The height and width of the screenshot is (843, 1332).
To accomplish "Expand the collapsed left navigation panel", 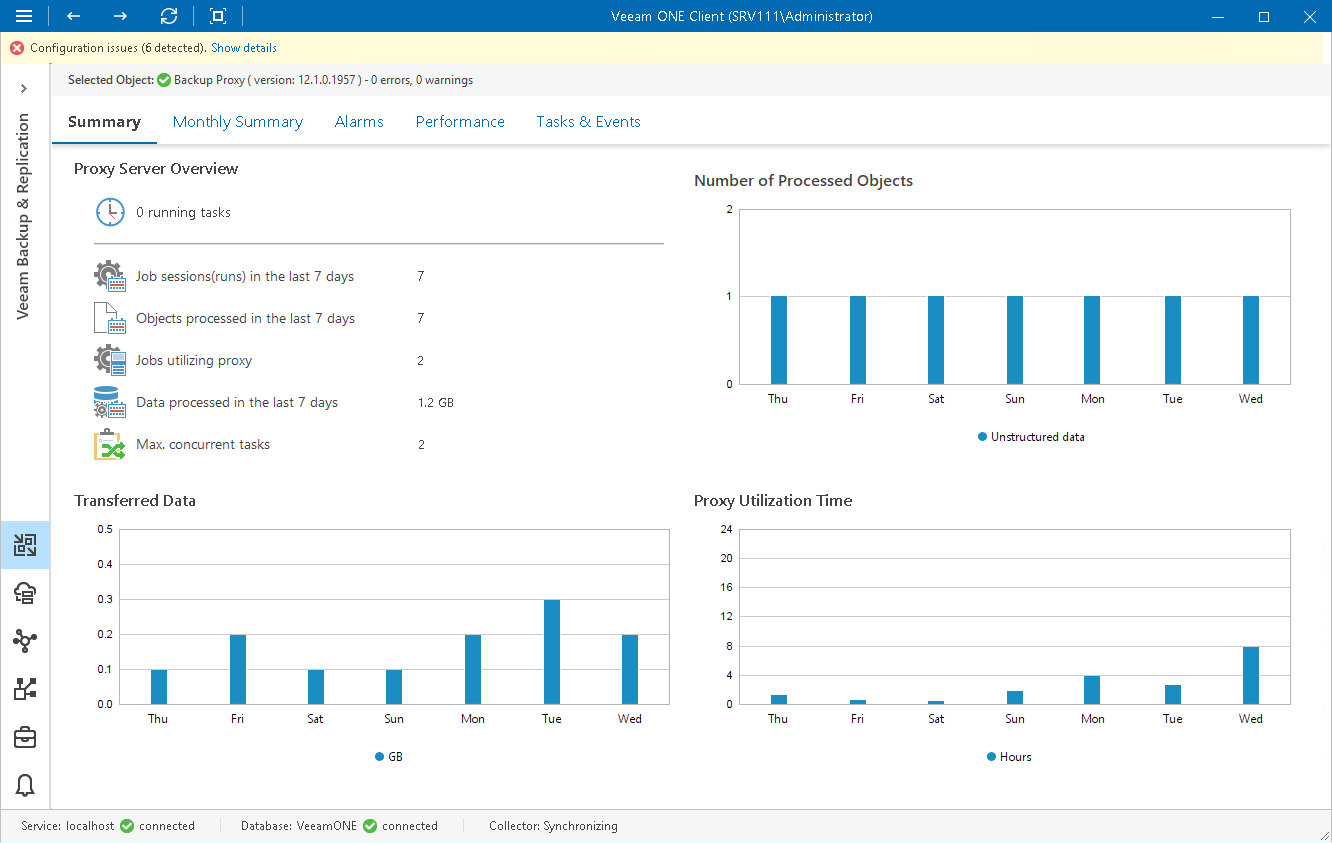I will click(24, 88).
